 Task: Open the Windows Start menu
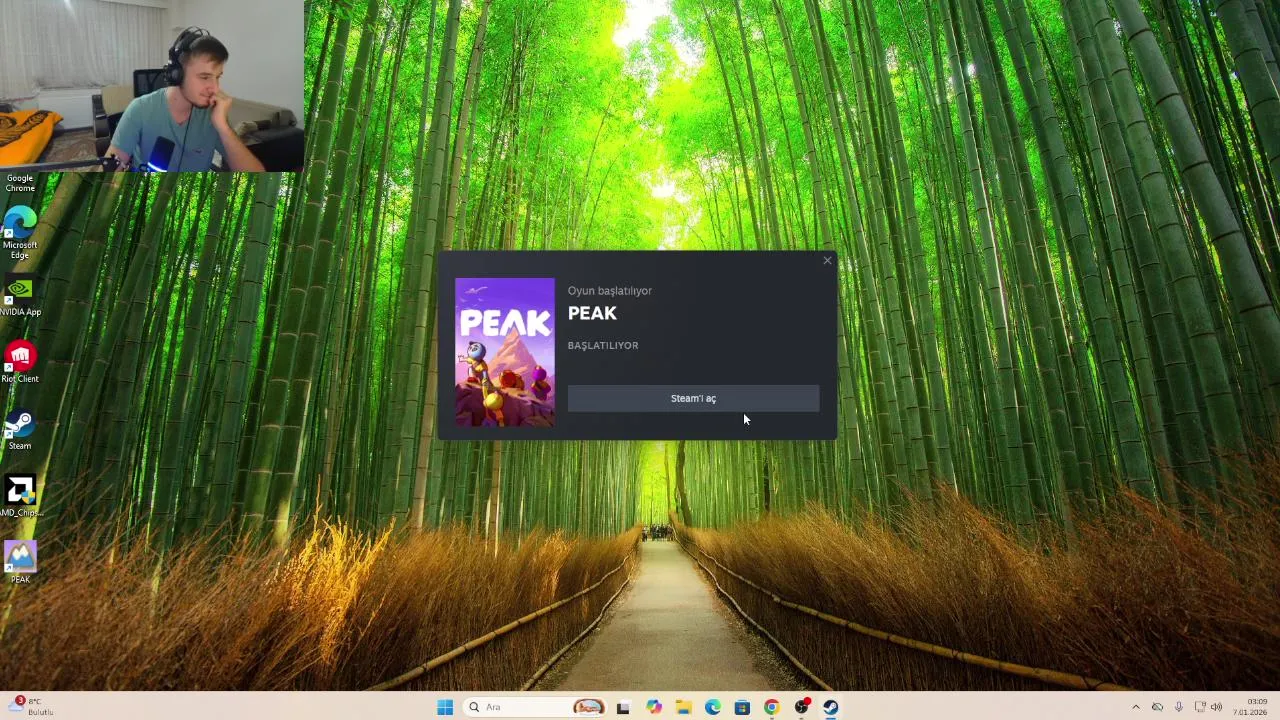[445, 707]
